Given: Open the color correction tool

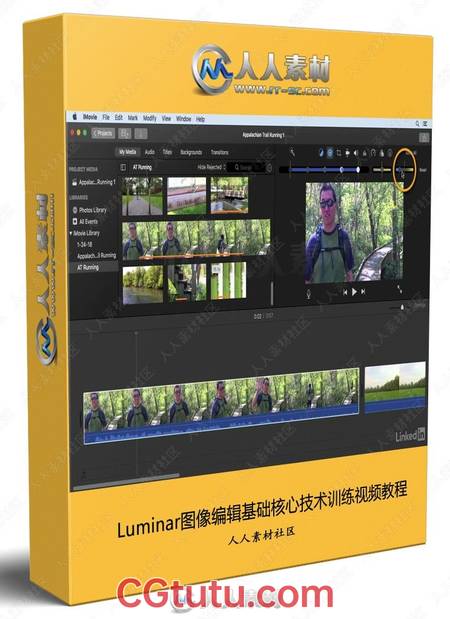Looking at the screenshot, I should click(330, 153).
